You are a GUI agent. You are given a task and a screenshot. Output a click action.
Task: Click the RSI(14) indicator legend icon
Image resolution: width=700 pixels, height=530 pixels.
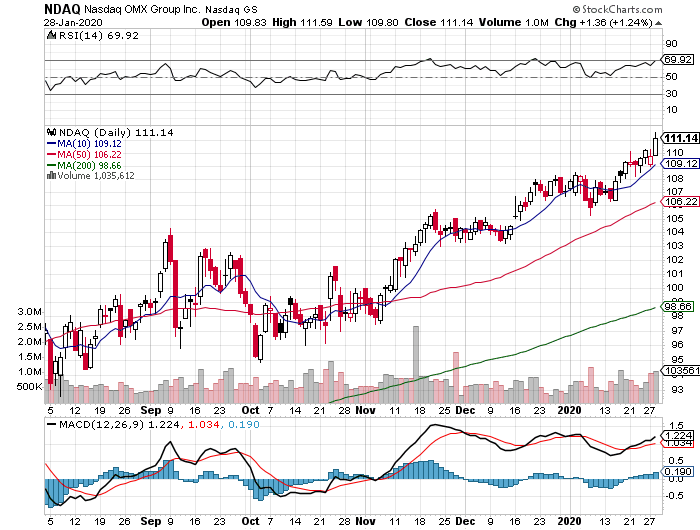click(52, 34)
